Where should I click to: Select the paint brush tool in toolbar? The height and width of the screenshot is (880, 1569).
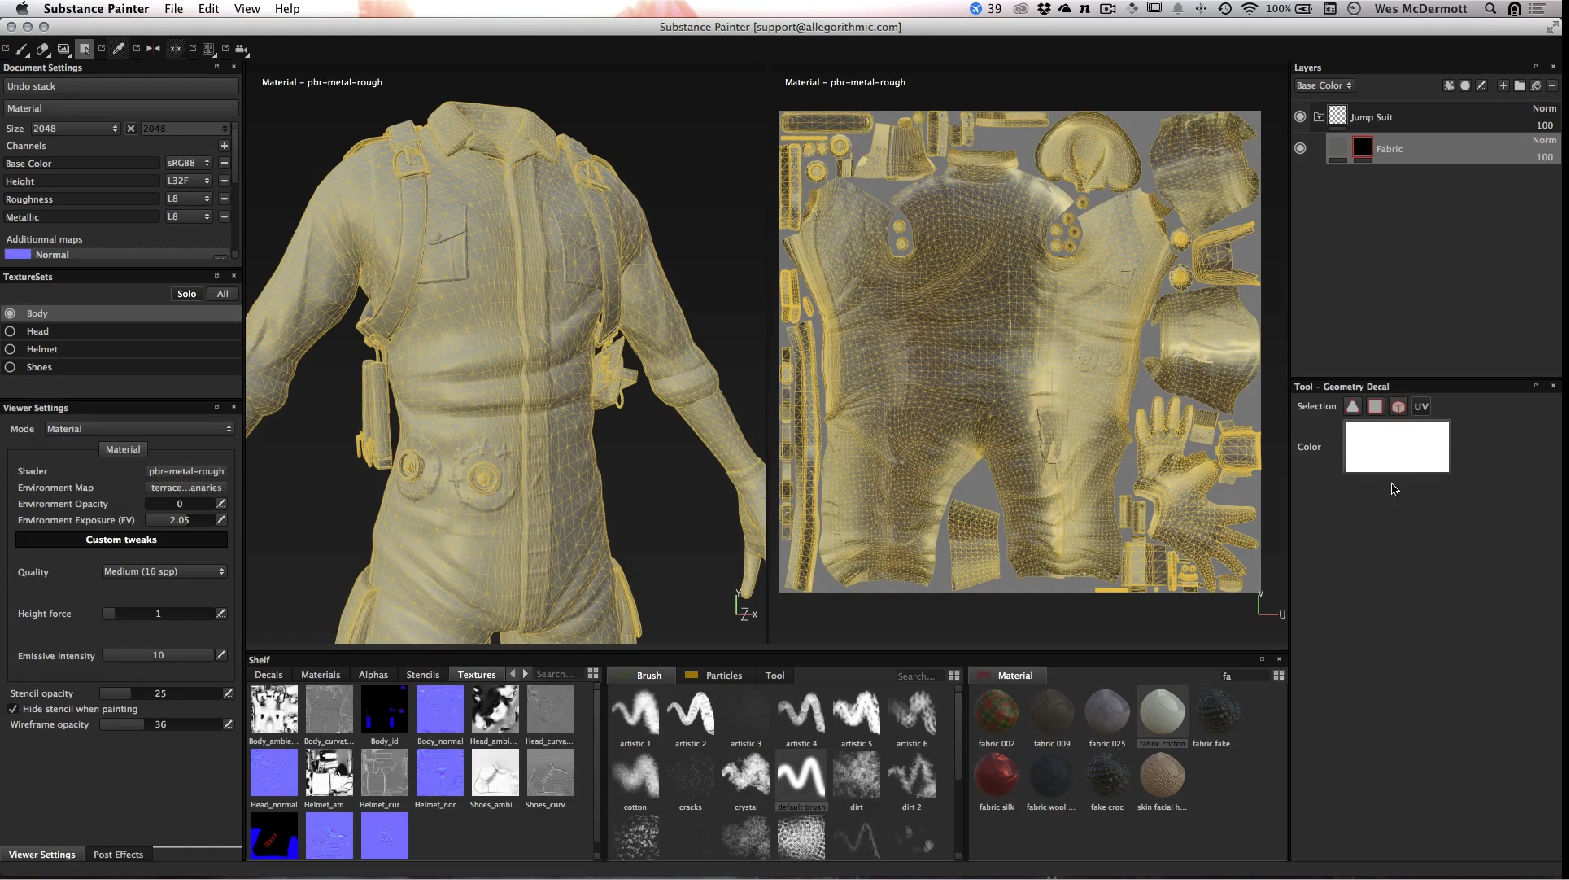(22, 49)
